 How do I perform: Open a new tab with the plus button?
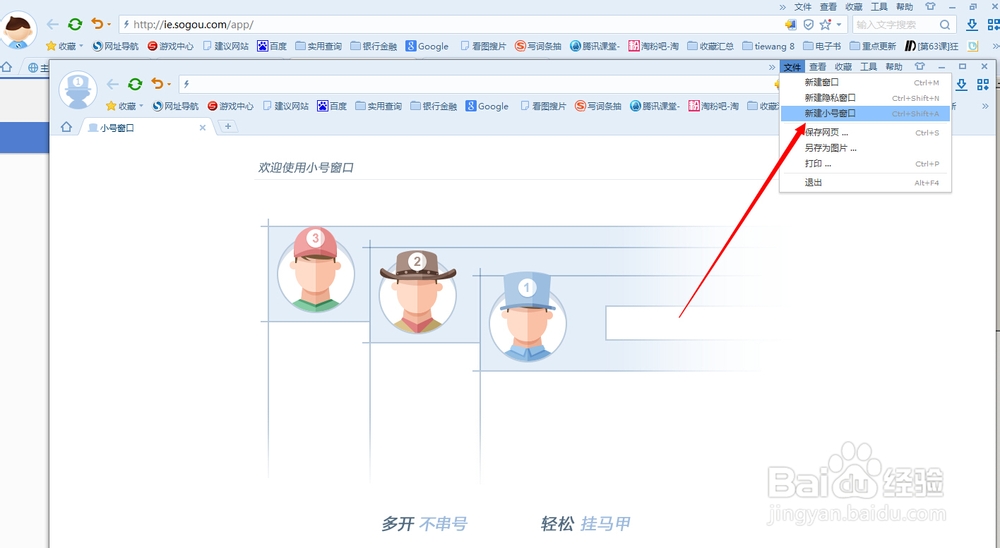228,127
